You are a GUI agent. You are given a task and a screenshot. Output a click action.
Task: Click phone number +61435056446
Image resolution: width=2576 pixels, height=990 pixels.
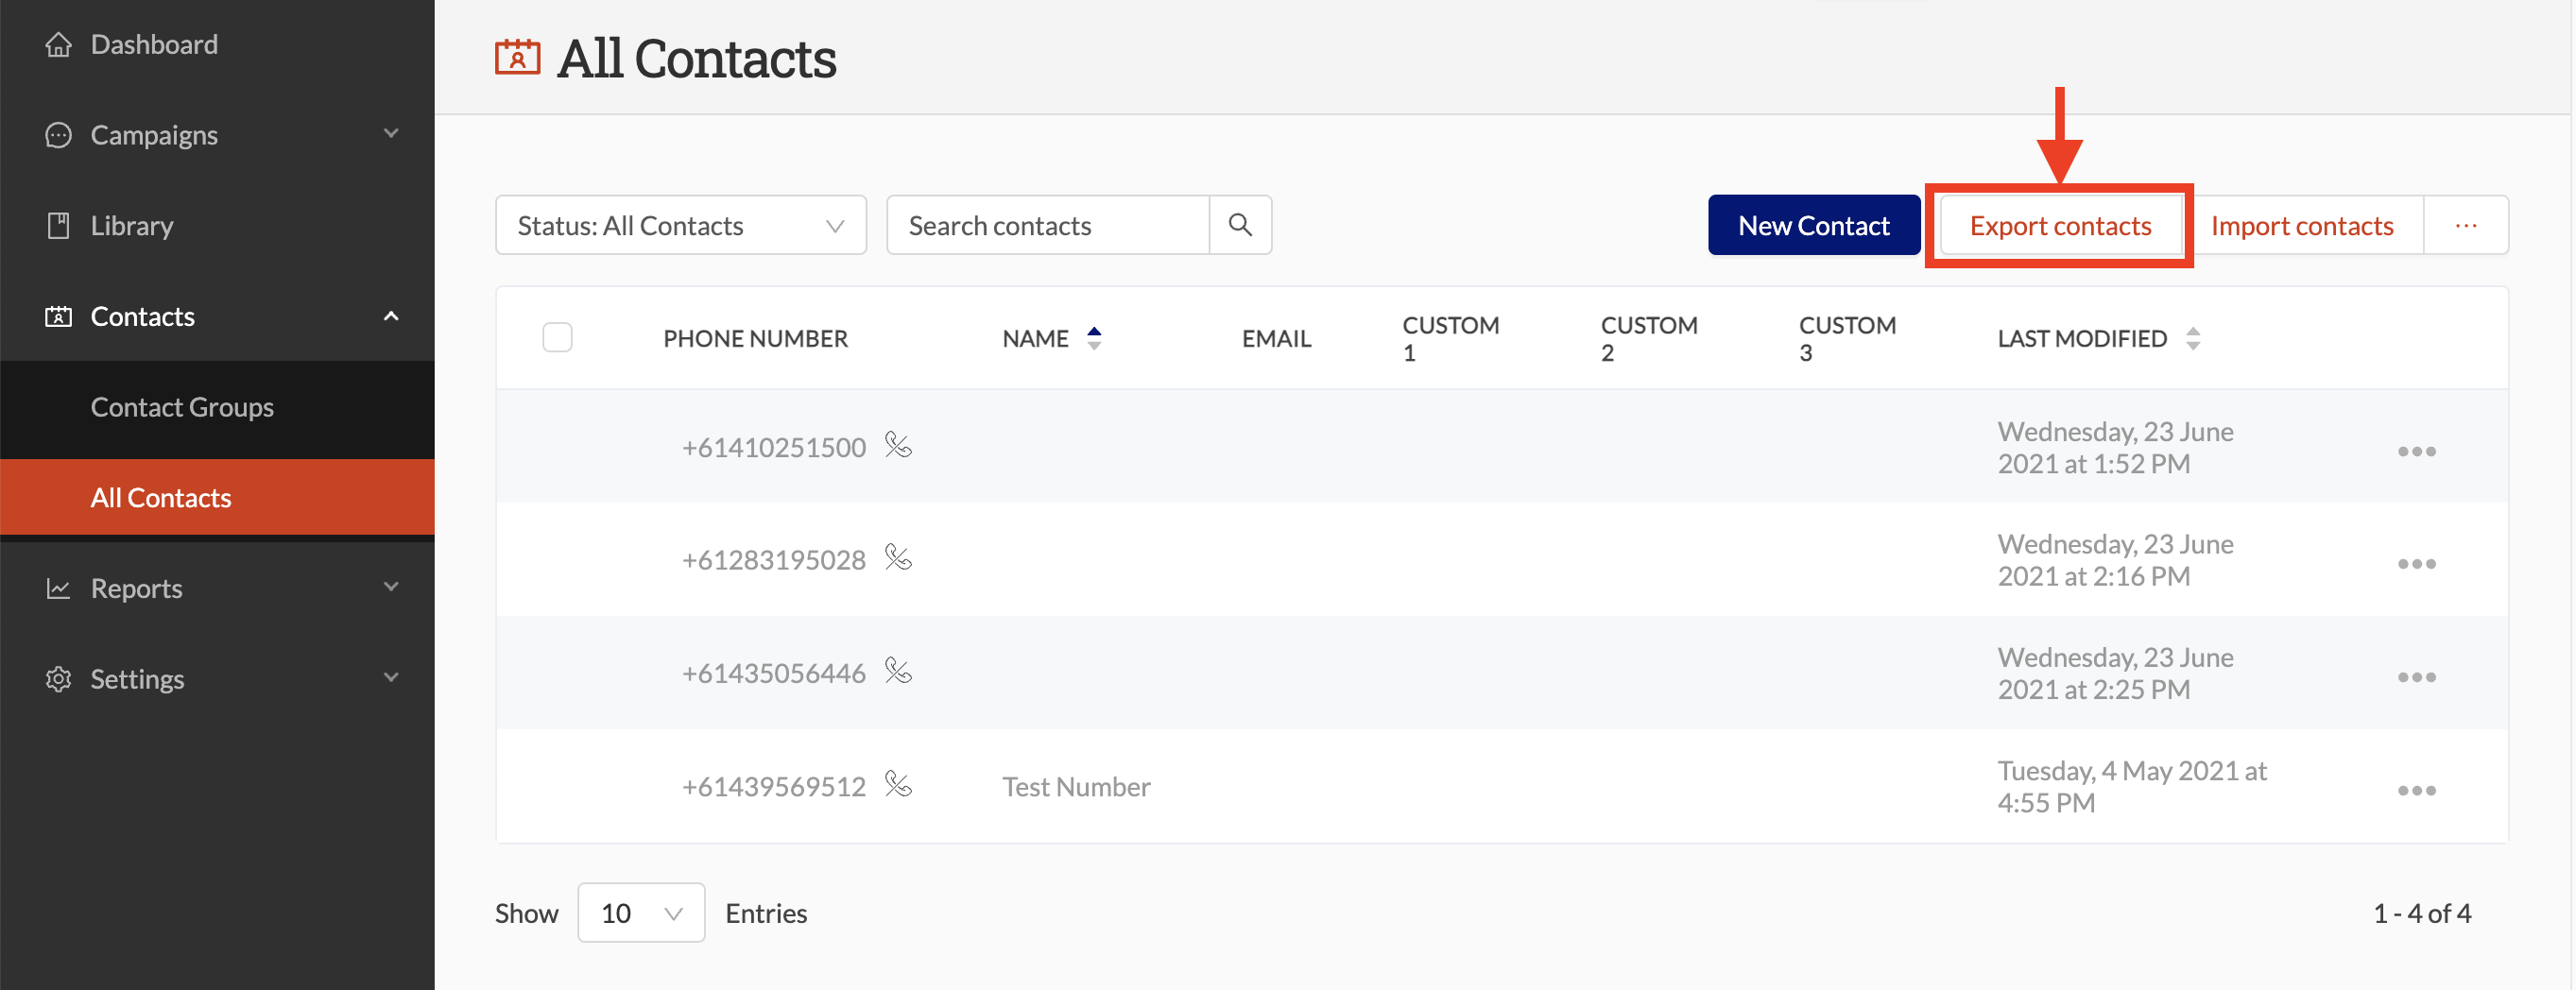(x=773, y=673)
